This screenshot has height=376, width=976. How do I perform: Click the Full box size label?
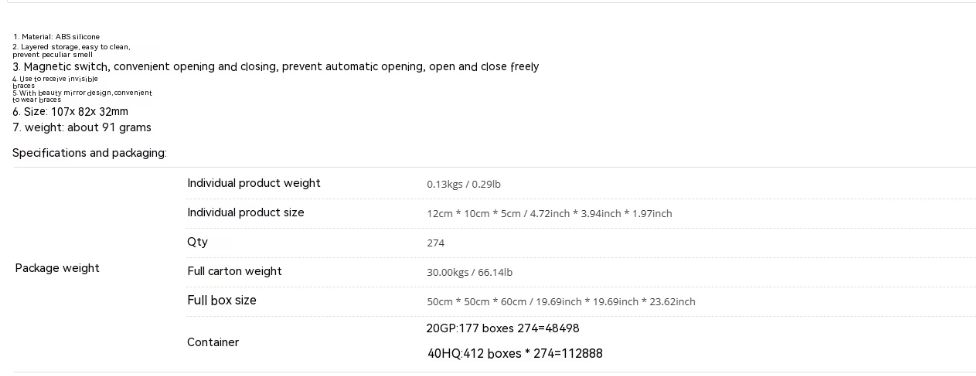point(222,300)
